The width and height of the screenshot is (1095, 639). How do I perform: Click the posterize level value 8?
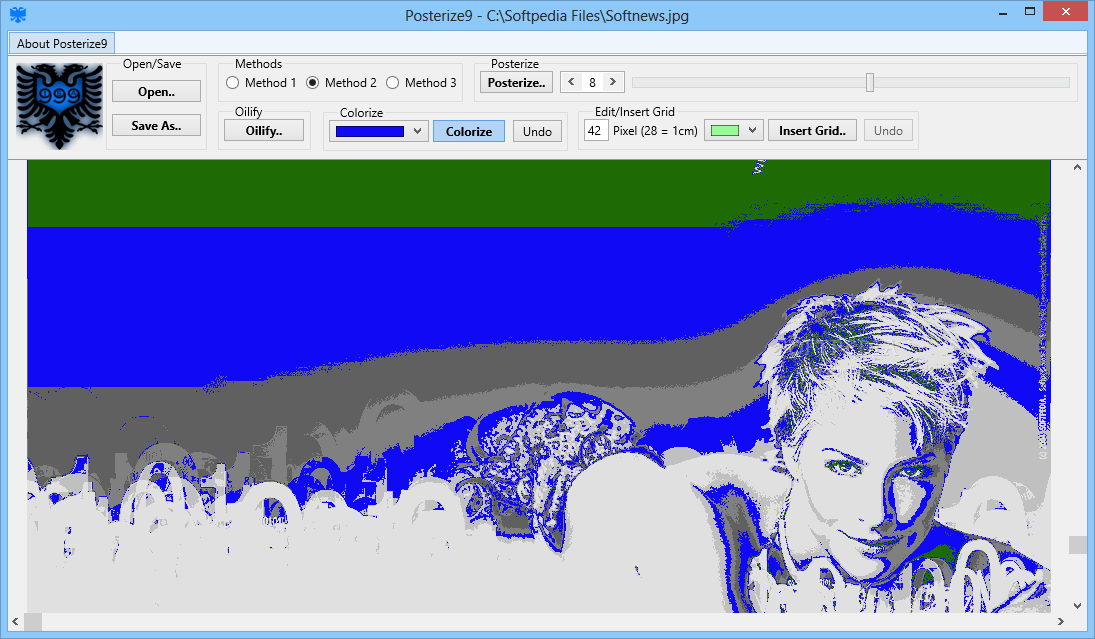(592, 82)
